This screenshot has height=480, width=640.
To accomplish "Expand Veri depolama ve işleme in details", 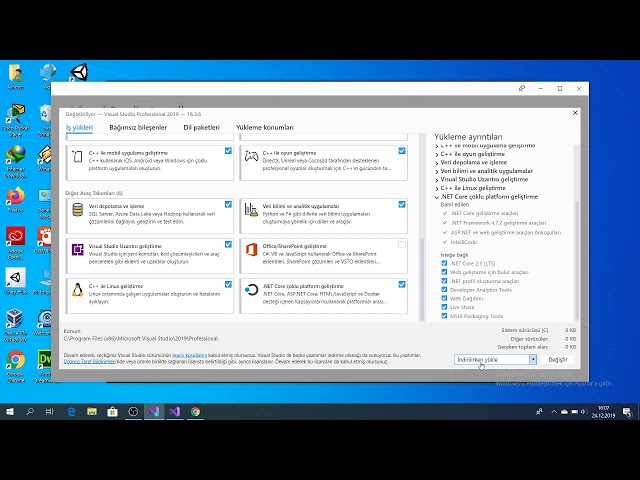I will [437, 163].
